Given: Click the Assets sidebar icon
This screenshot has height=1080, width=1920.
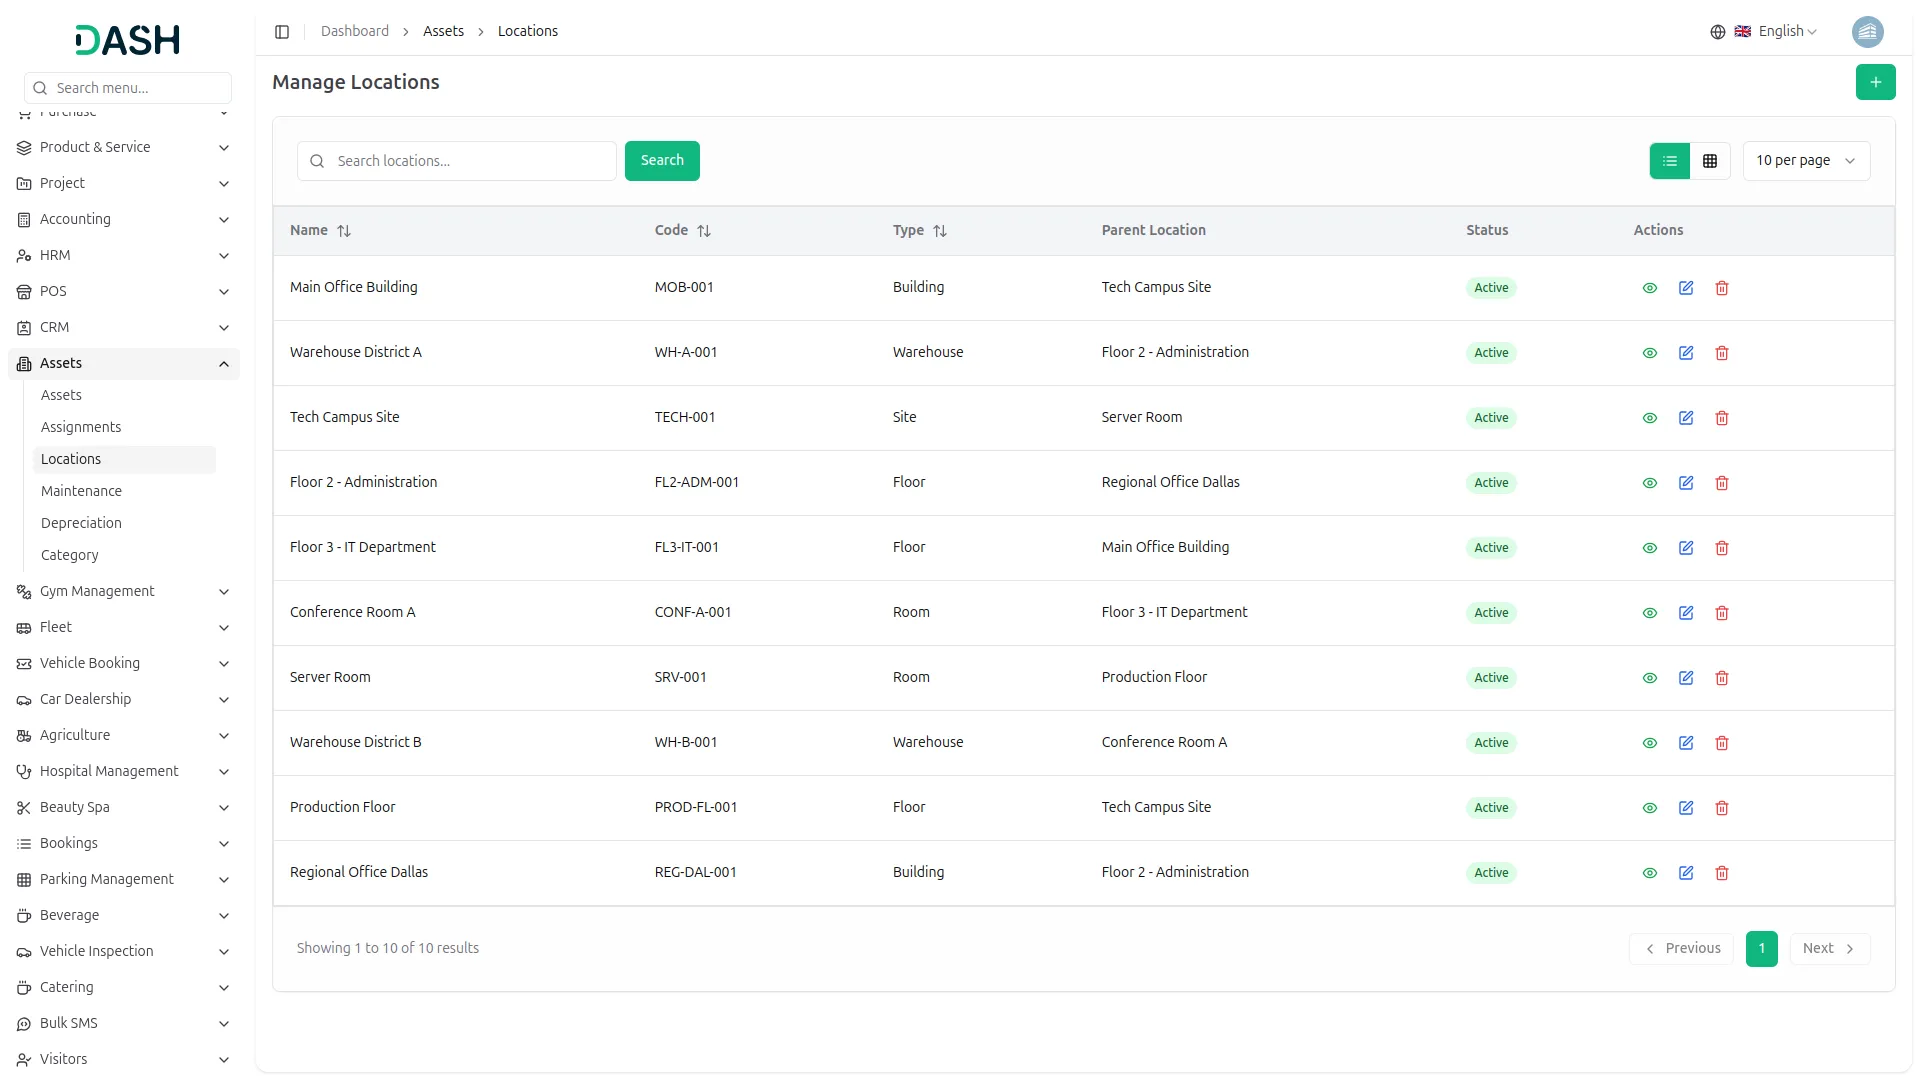Looking at the screenshot, I should pos(23,363).
